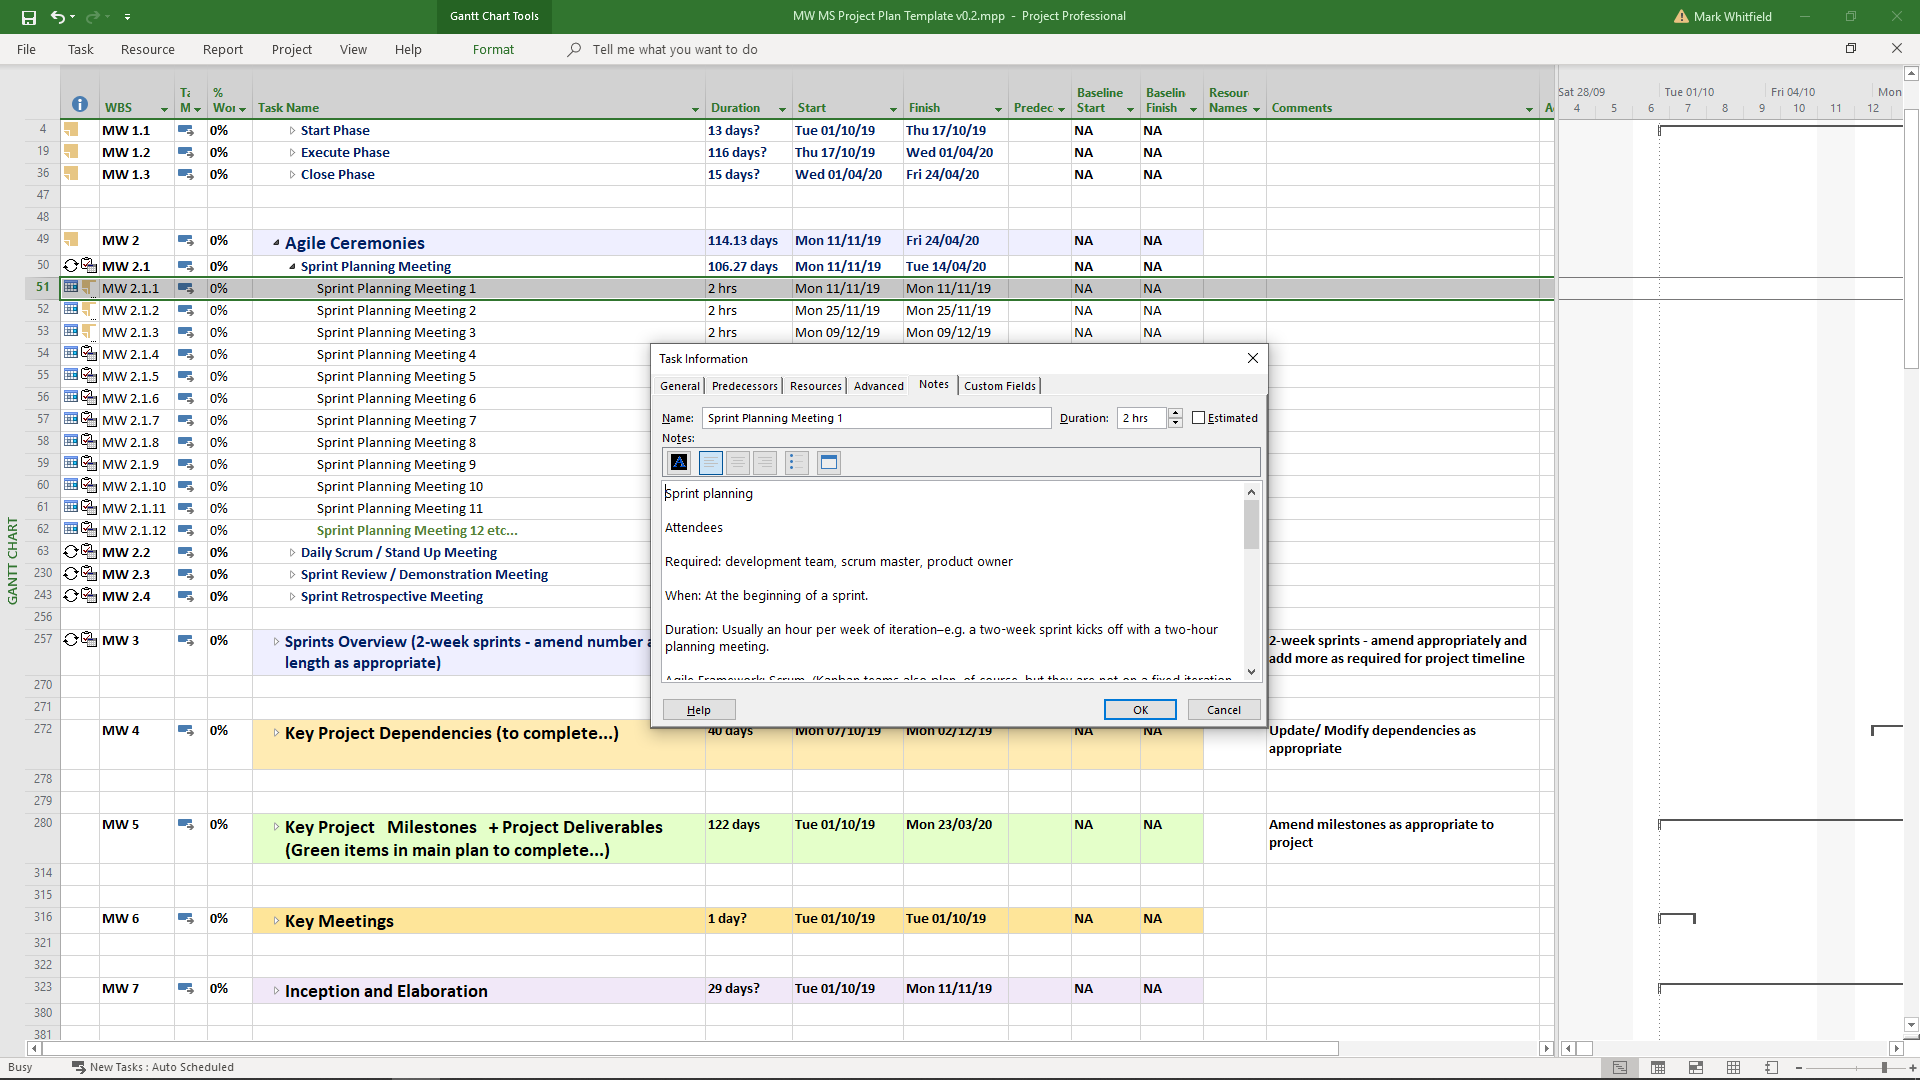Viewport: 1920px width, 1080px height.
Task: Check the Estimated checkbox
Action: (1198, 418)
